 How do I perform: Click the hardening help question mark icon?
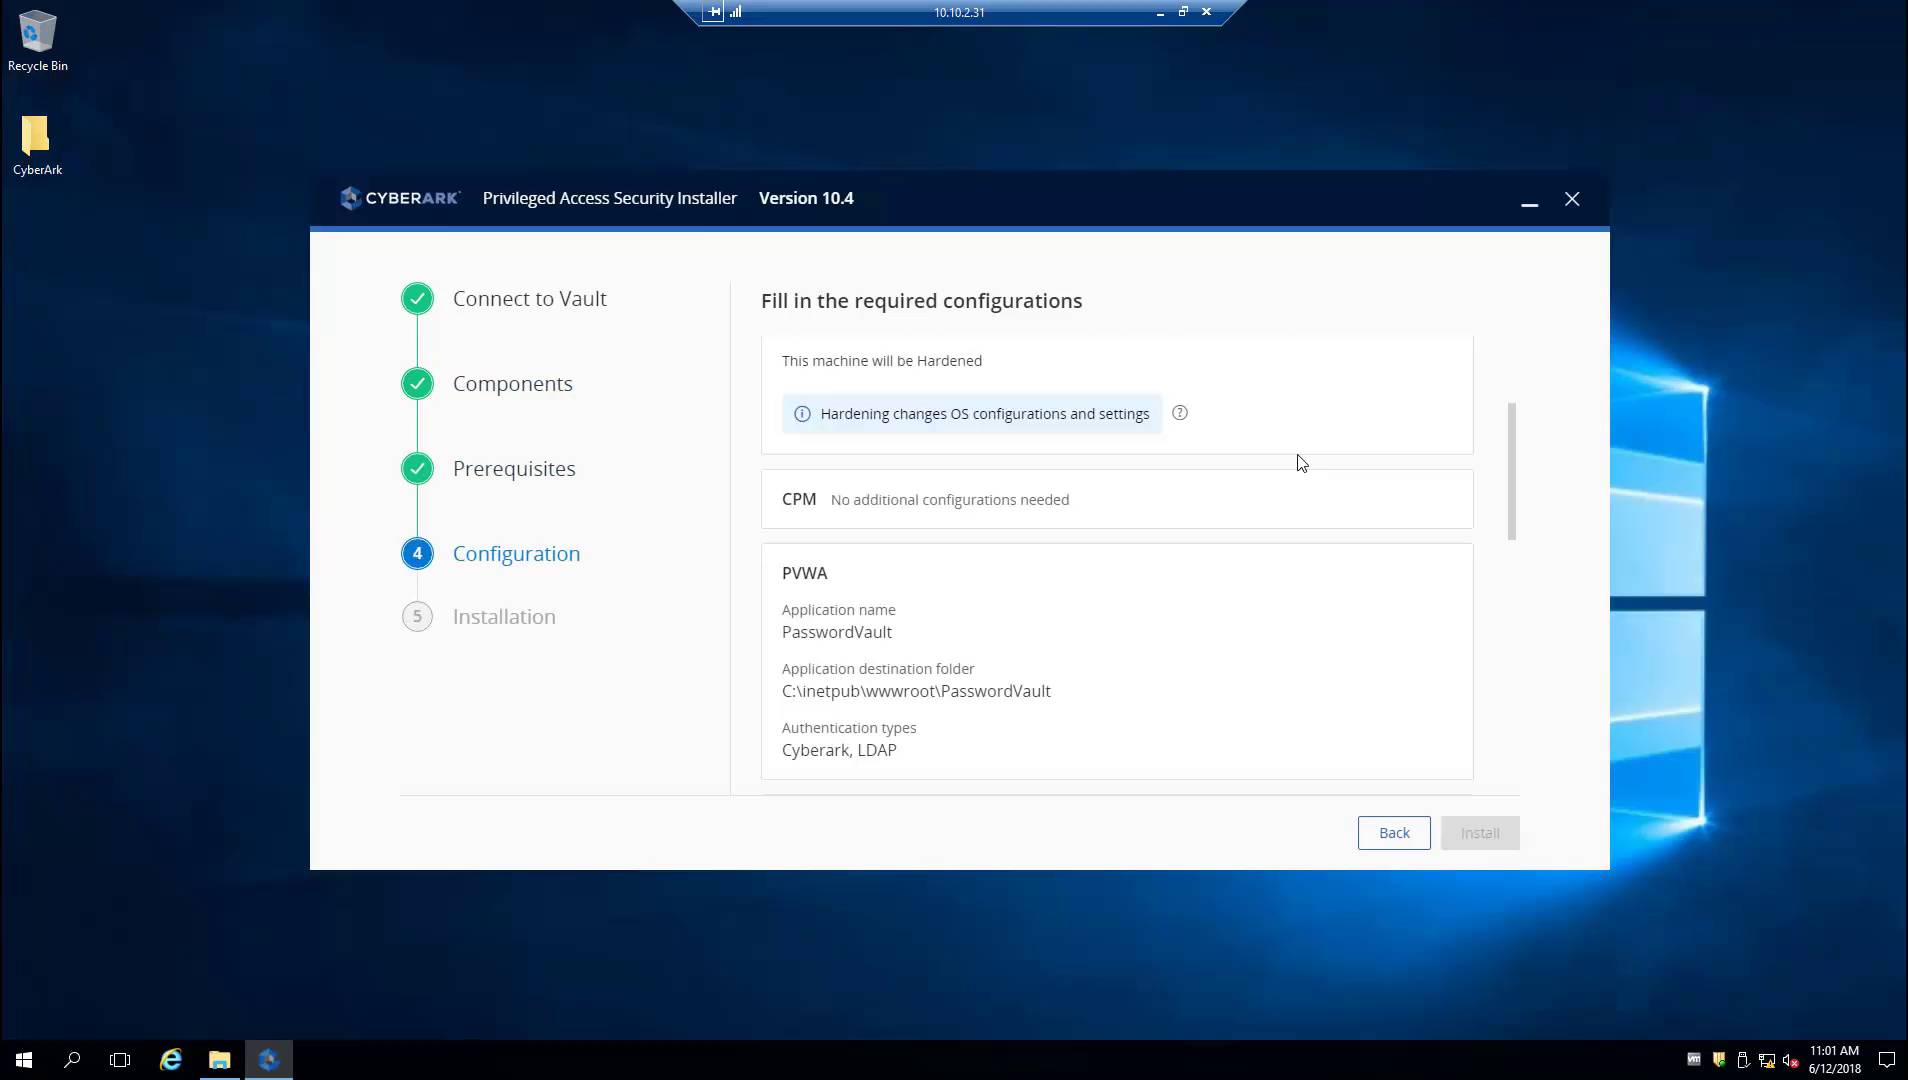click(1180, 413)
